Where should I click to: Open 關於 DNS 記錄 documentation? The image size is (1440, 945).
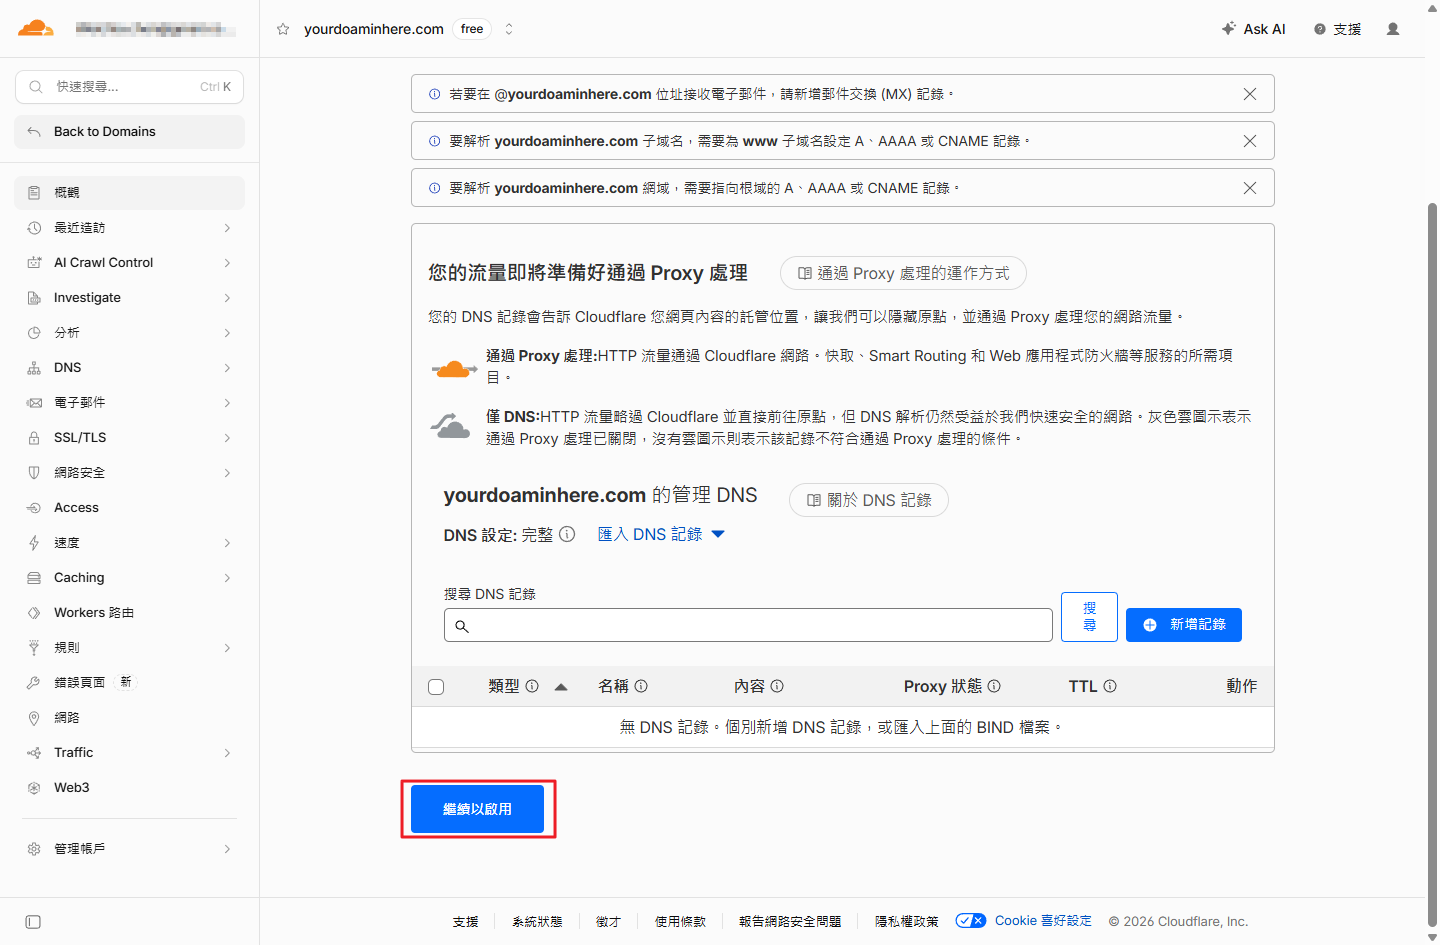tap(869, 500)
